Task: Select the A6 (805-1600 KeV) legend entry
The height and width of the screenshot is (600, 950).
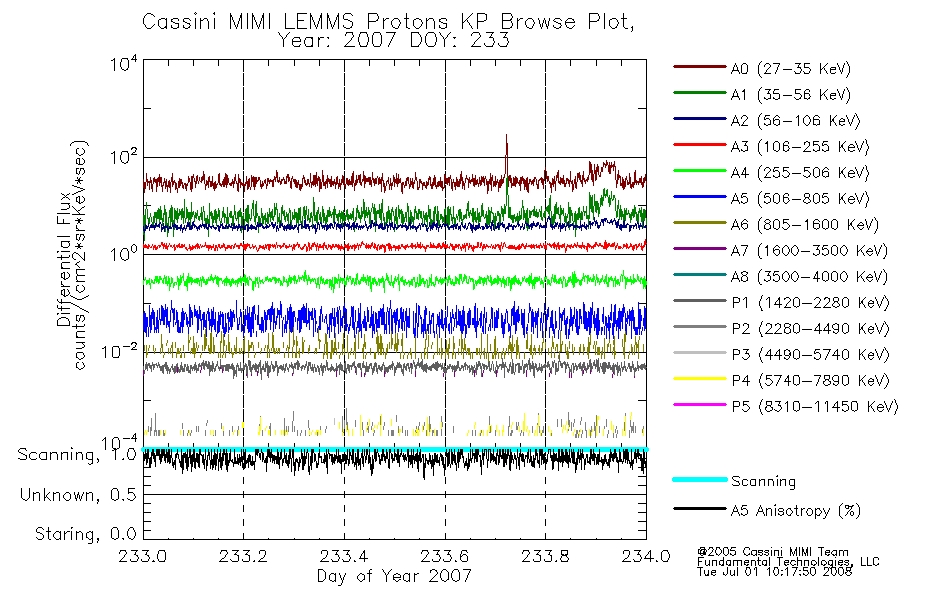Action: [776, 224]
